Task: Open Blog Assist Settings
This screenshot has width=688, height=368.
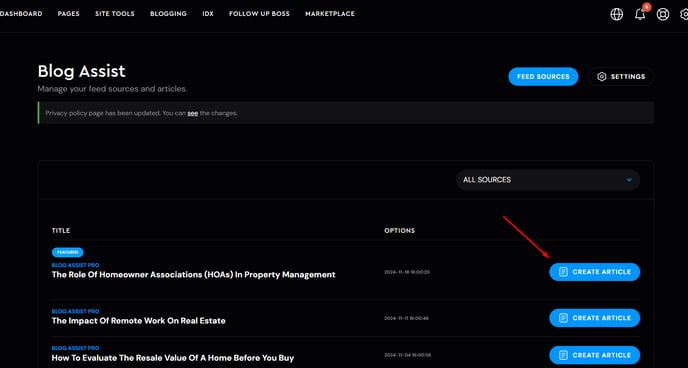Action: point(621,77)
